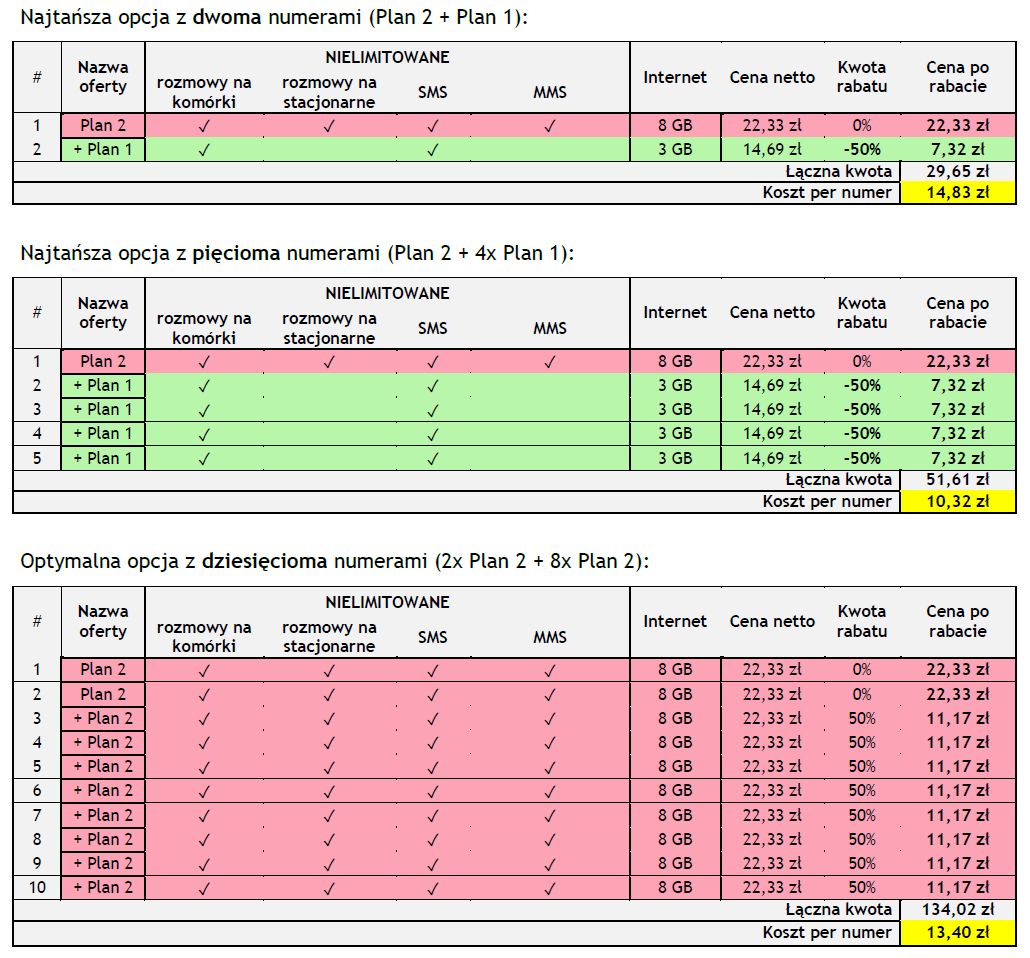Click "rozmowy na stacjonarne" header in two-number table

coord(329,92)
